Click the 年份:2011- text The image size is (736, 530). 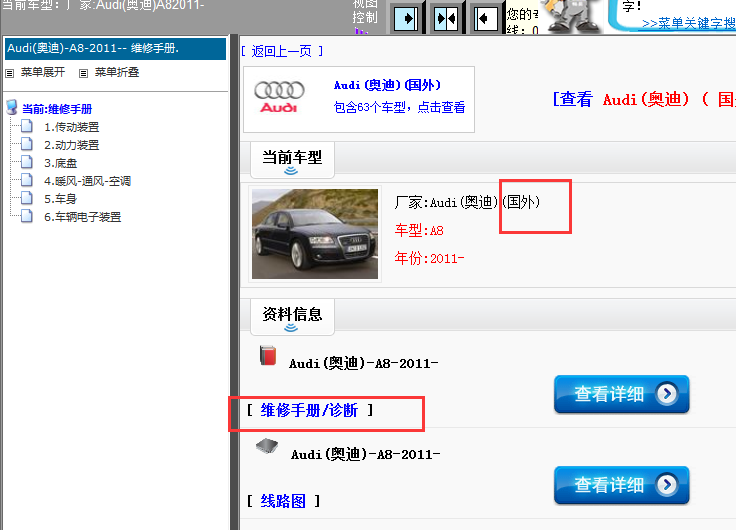point(429,258)
